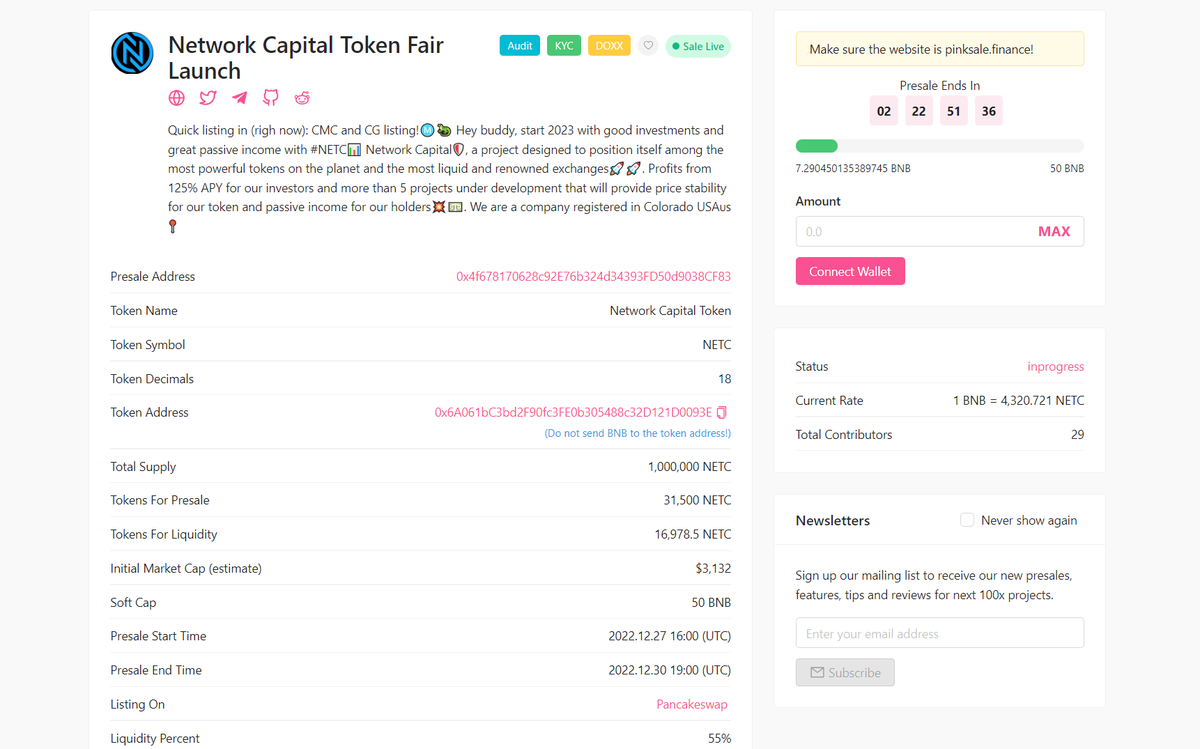The width and height of the screenshot is (1200, 749).
Task: Open the presale address link
Action: 594,277
